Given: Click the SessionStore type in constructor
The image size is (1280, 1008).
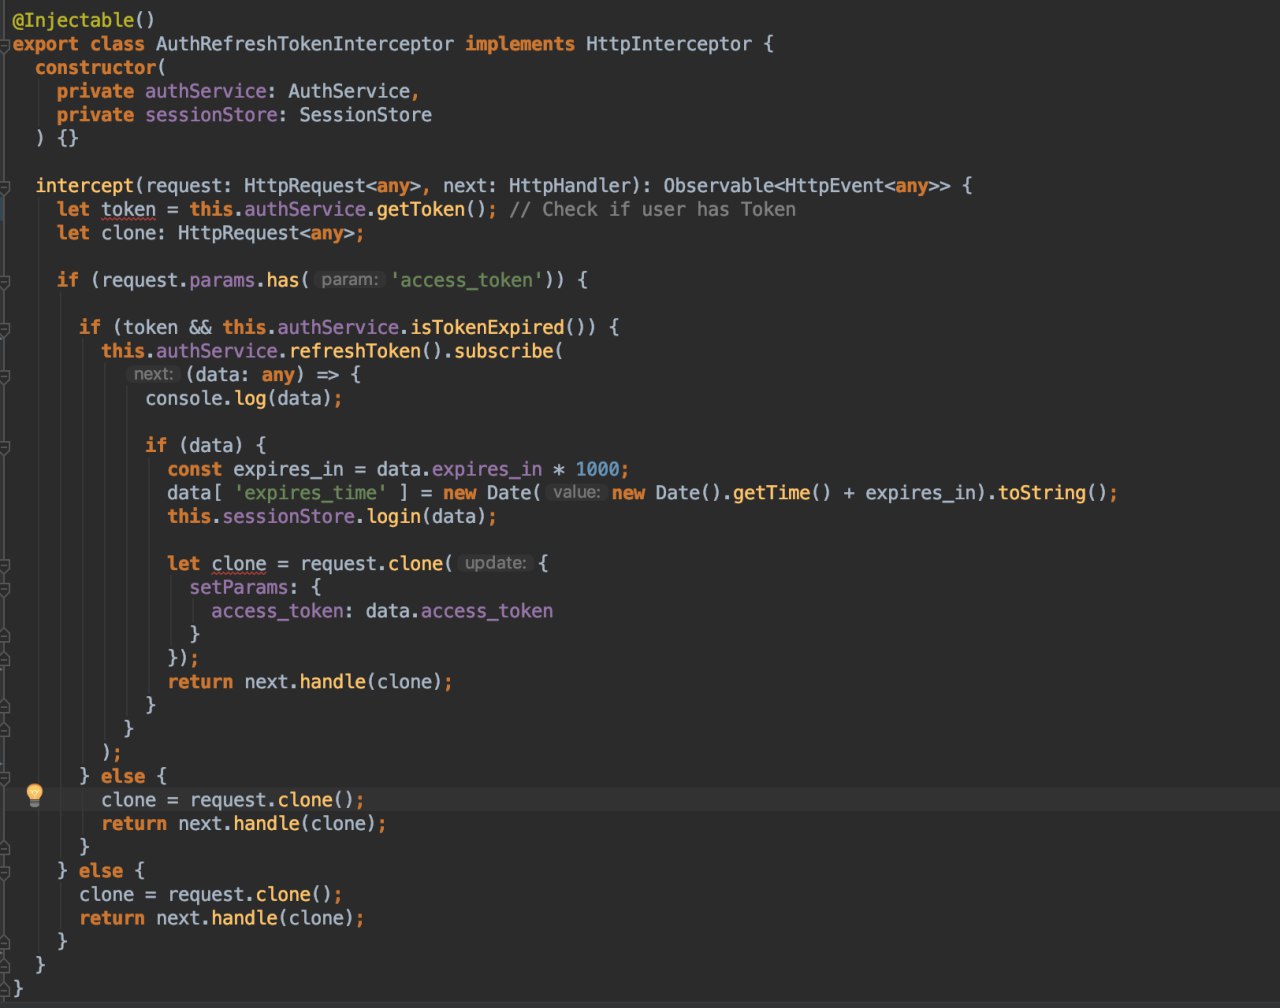Looking at the screenshot, I should pos(365,115).
